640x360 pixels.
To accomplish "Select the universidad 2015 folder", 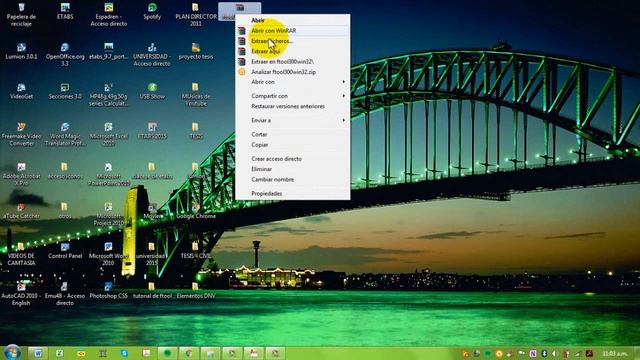I will tap(151, 254).
